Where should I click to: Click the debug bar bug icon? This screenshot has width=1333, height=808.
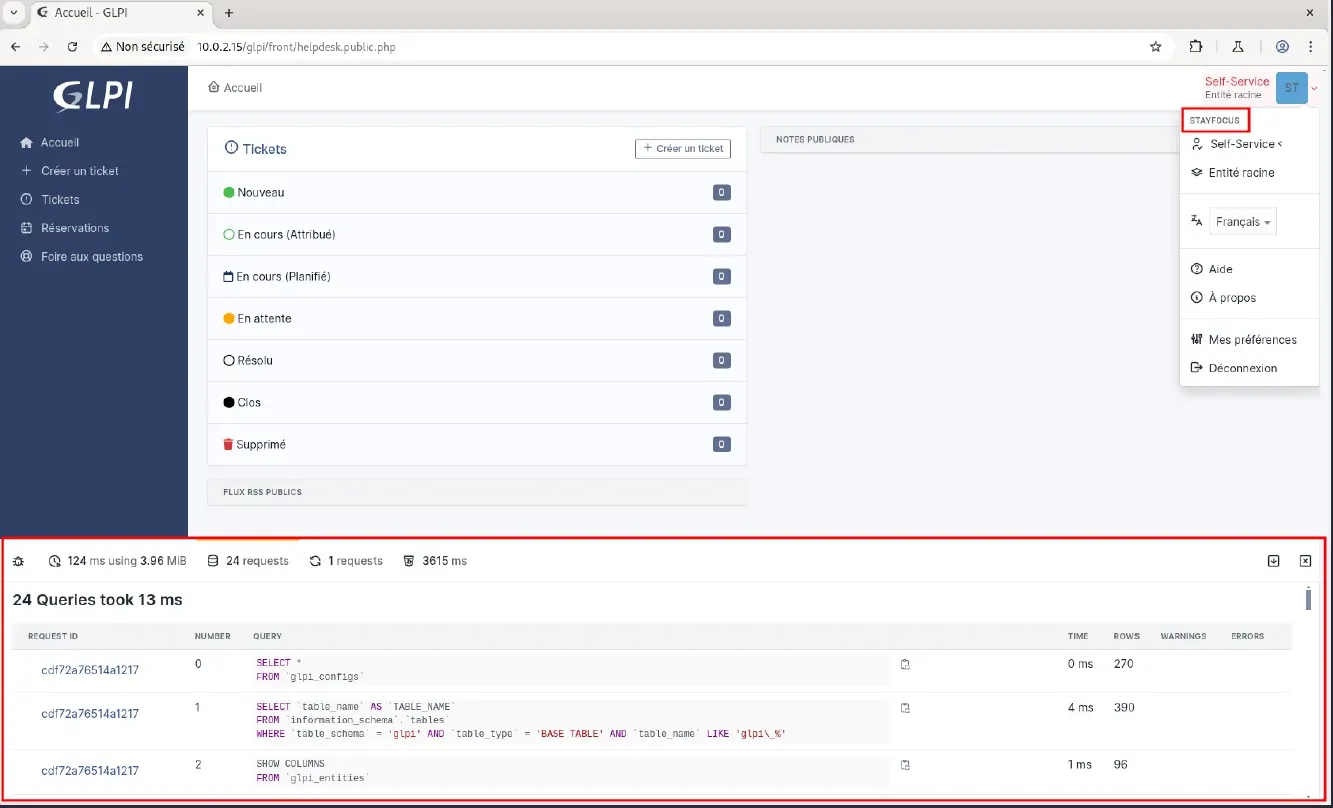[x=18, y=561]
